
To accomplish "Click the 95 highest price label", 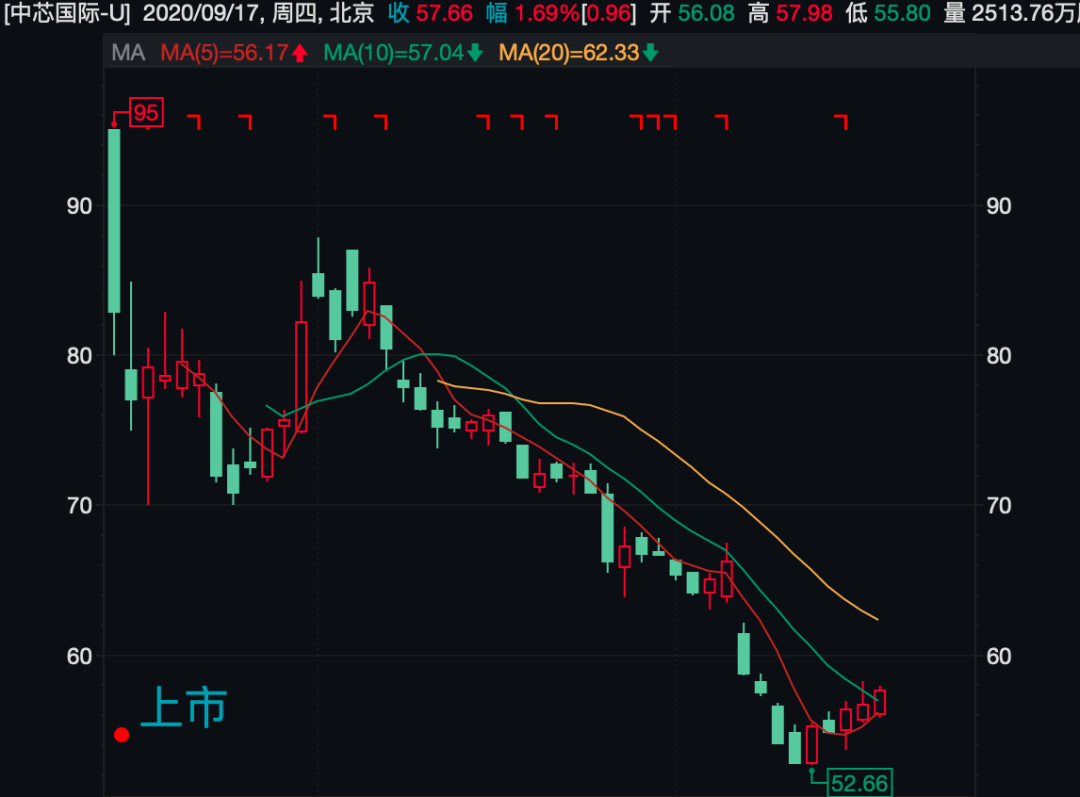I will [146, 112].
